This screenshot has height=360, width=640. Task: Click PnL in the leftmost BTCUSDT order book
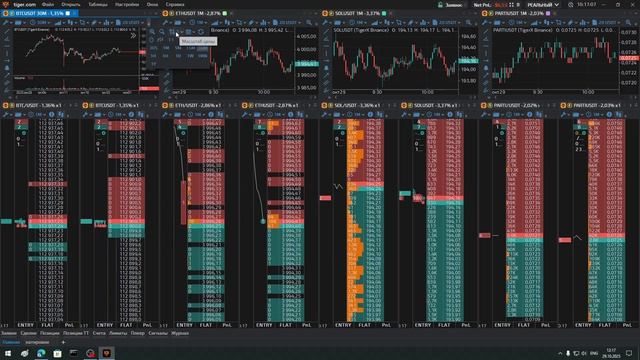69,325
